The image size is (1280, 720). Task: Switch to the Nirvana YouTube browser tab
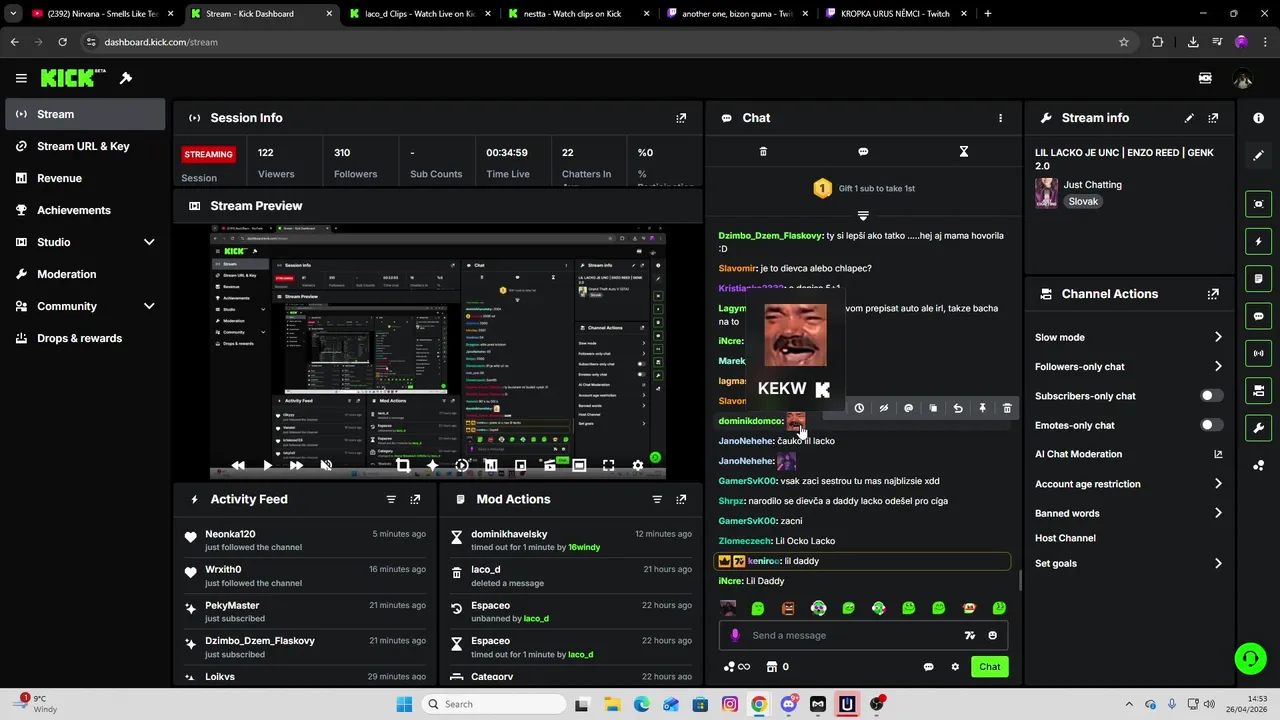coord(103,14)
